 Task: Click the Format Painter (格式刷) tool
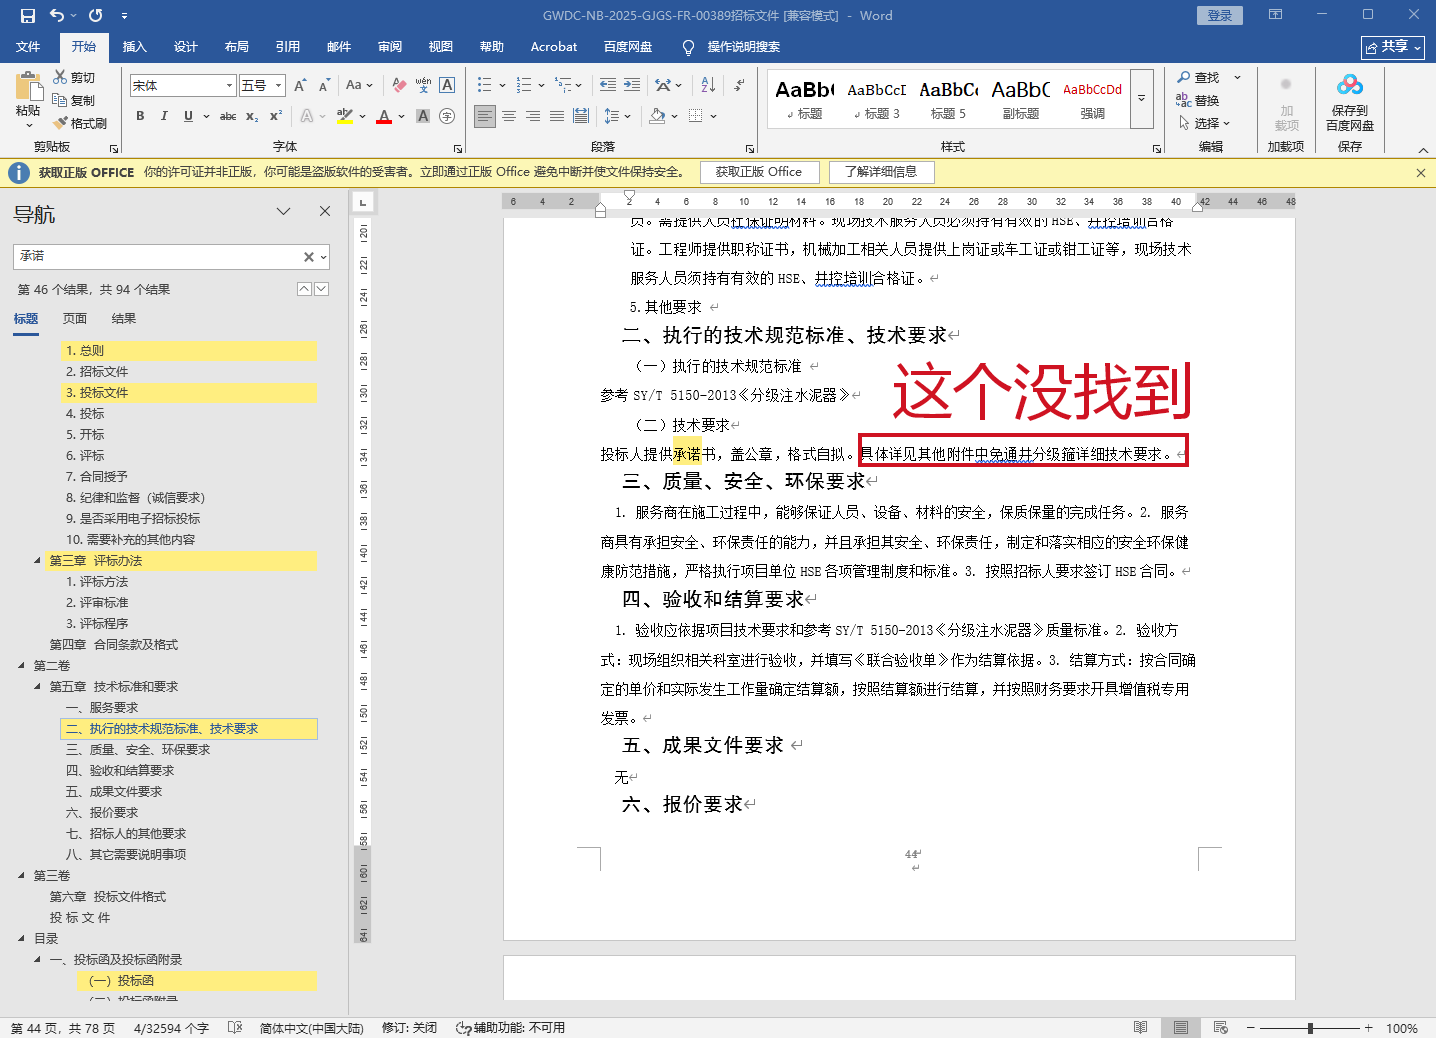81,123
